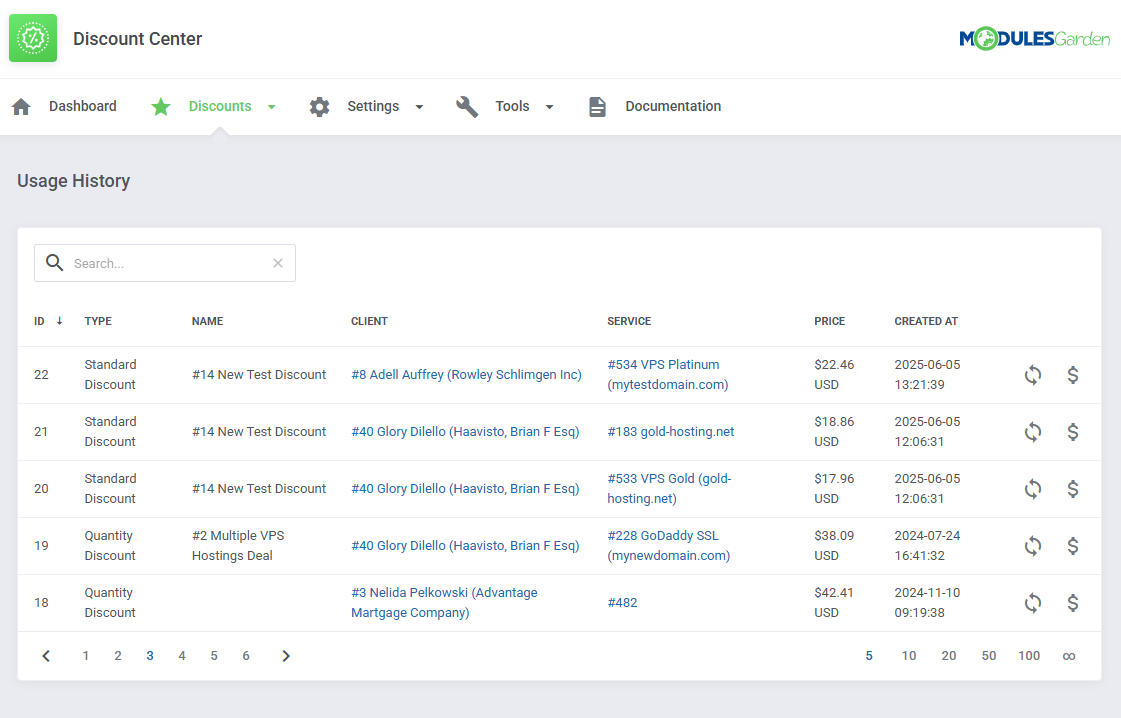Sort by the CREATED AT column header
Viewport: 1121px width, 718px height.
926,321
